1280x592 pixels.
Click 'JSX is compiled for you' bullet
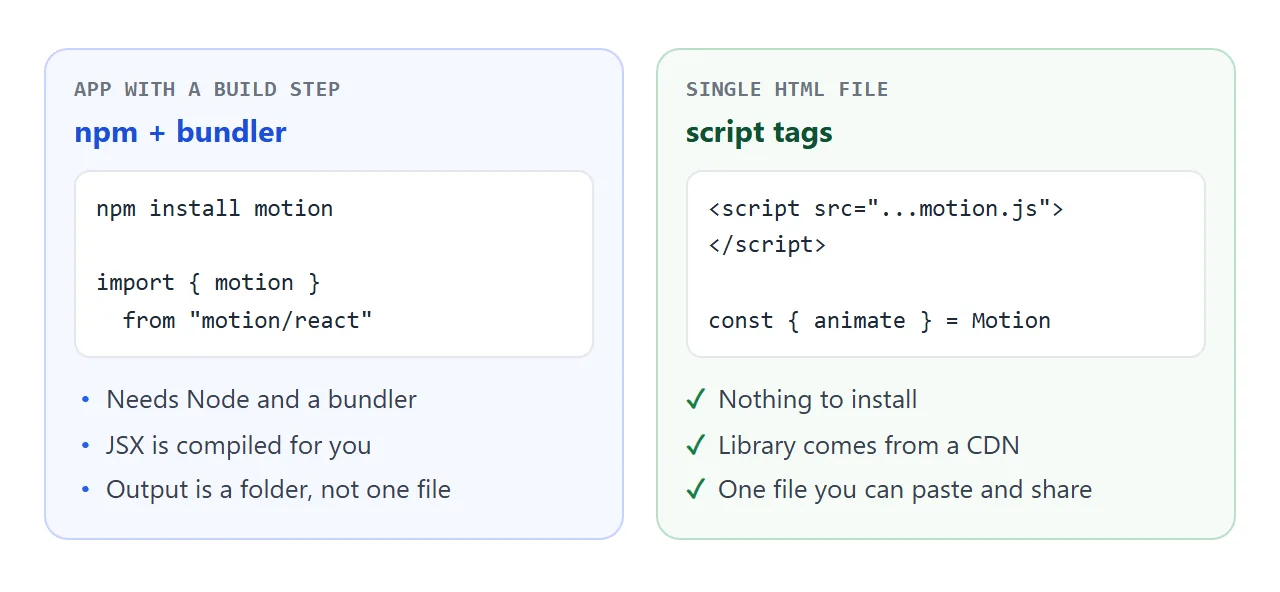pyautogui.click(x=239, y=445)
